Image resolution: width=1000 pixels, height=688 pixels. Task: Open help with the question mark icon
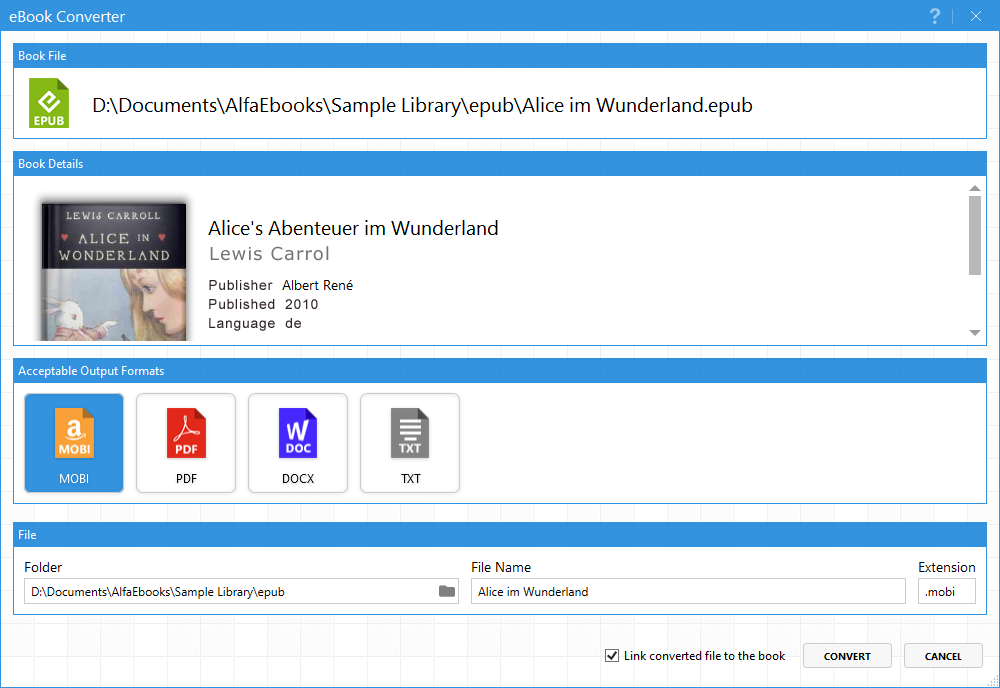click(935, 16)
